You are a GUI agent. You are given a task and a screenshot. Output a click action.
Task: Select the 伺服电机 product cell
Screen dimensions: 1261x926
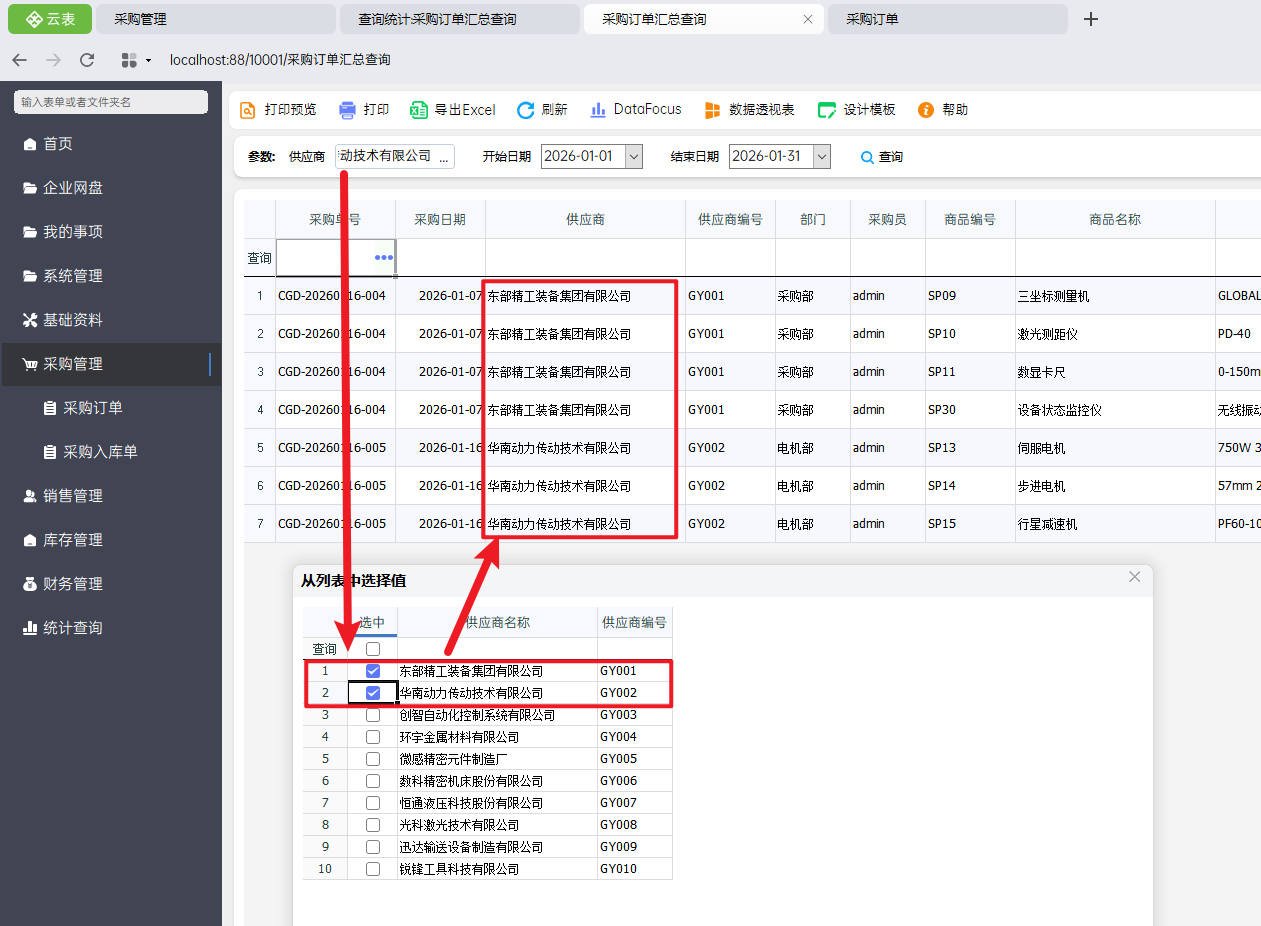(1115, 448)
